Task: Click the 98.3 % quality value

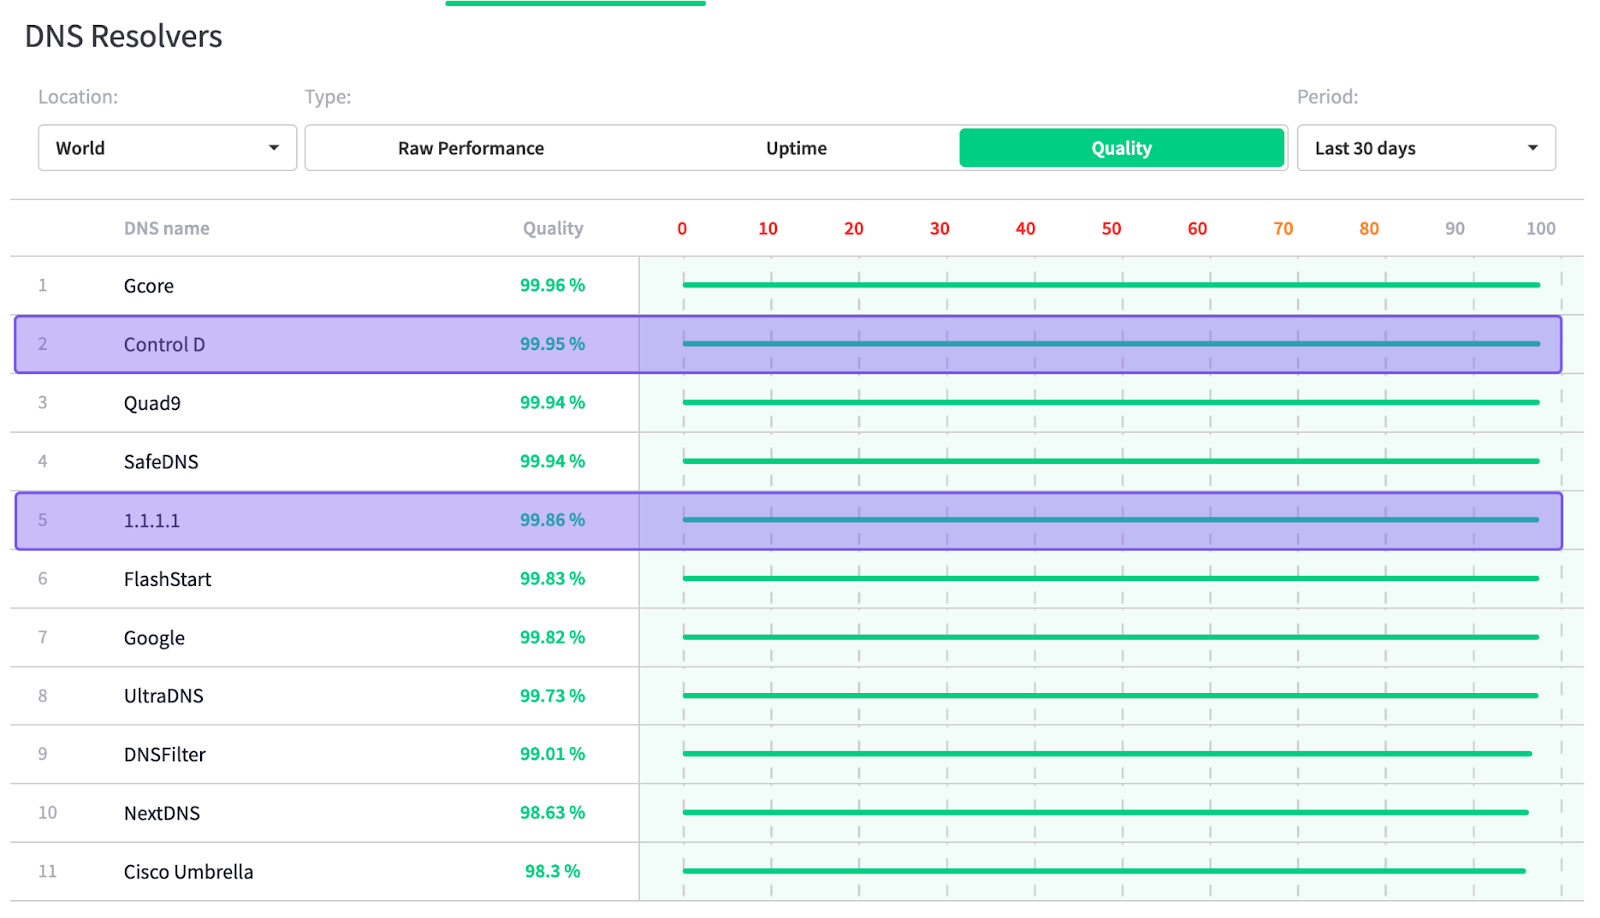Action: (x=552, y=871)
